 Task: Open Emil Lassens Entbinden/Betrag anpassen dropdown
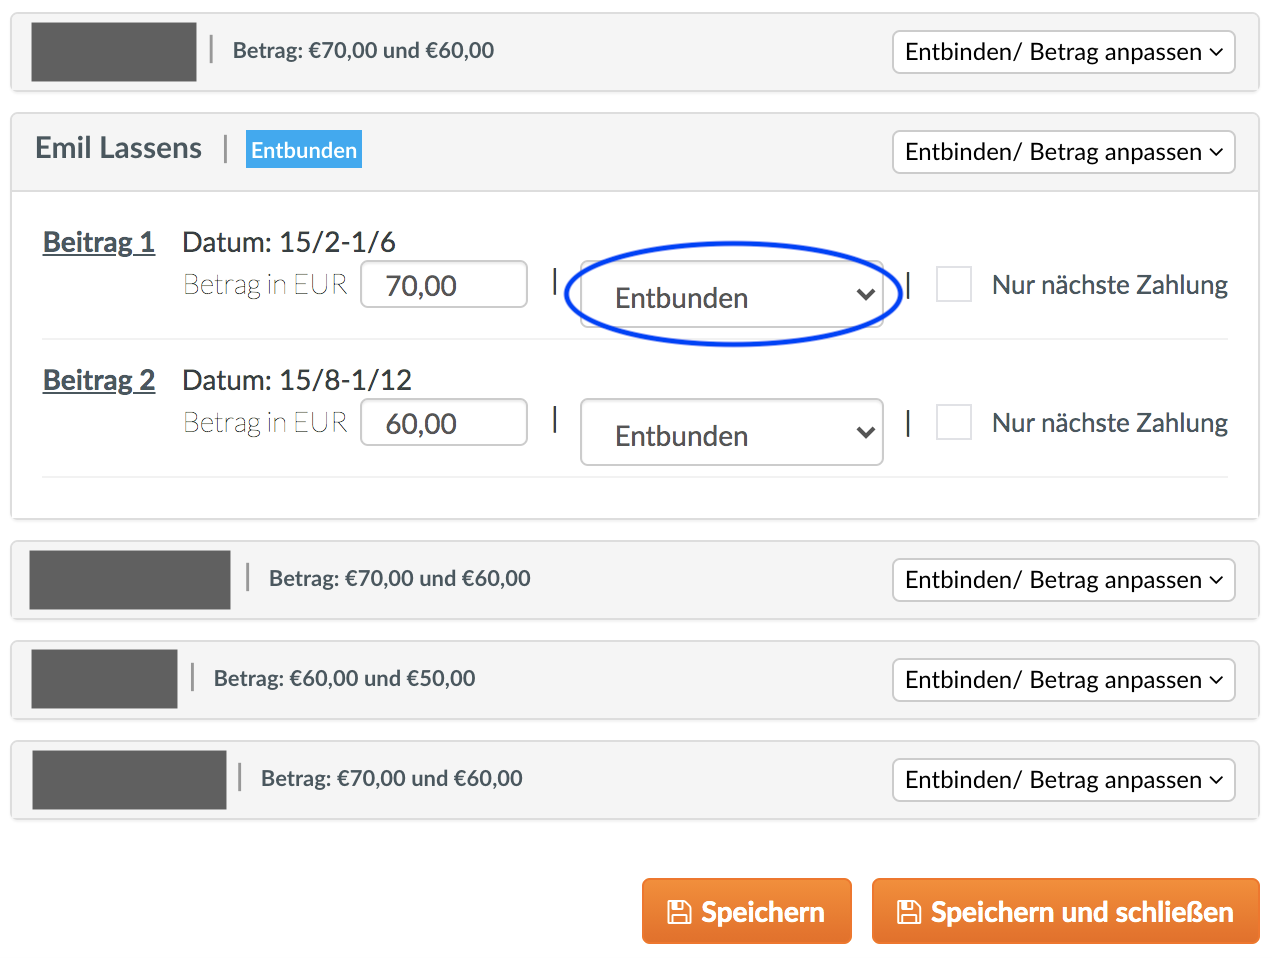(x=1063, y=152)
